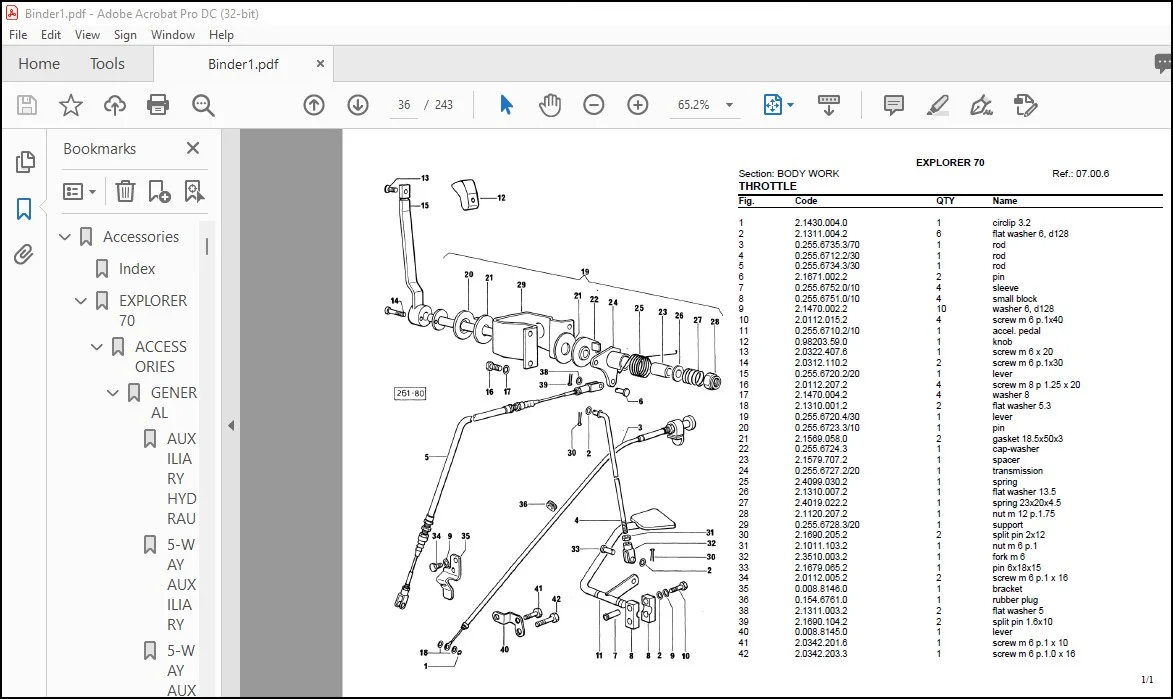
Task: Click the Fit page view icon
Action: (772, 105)
